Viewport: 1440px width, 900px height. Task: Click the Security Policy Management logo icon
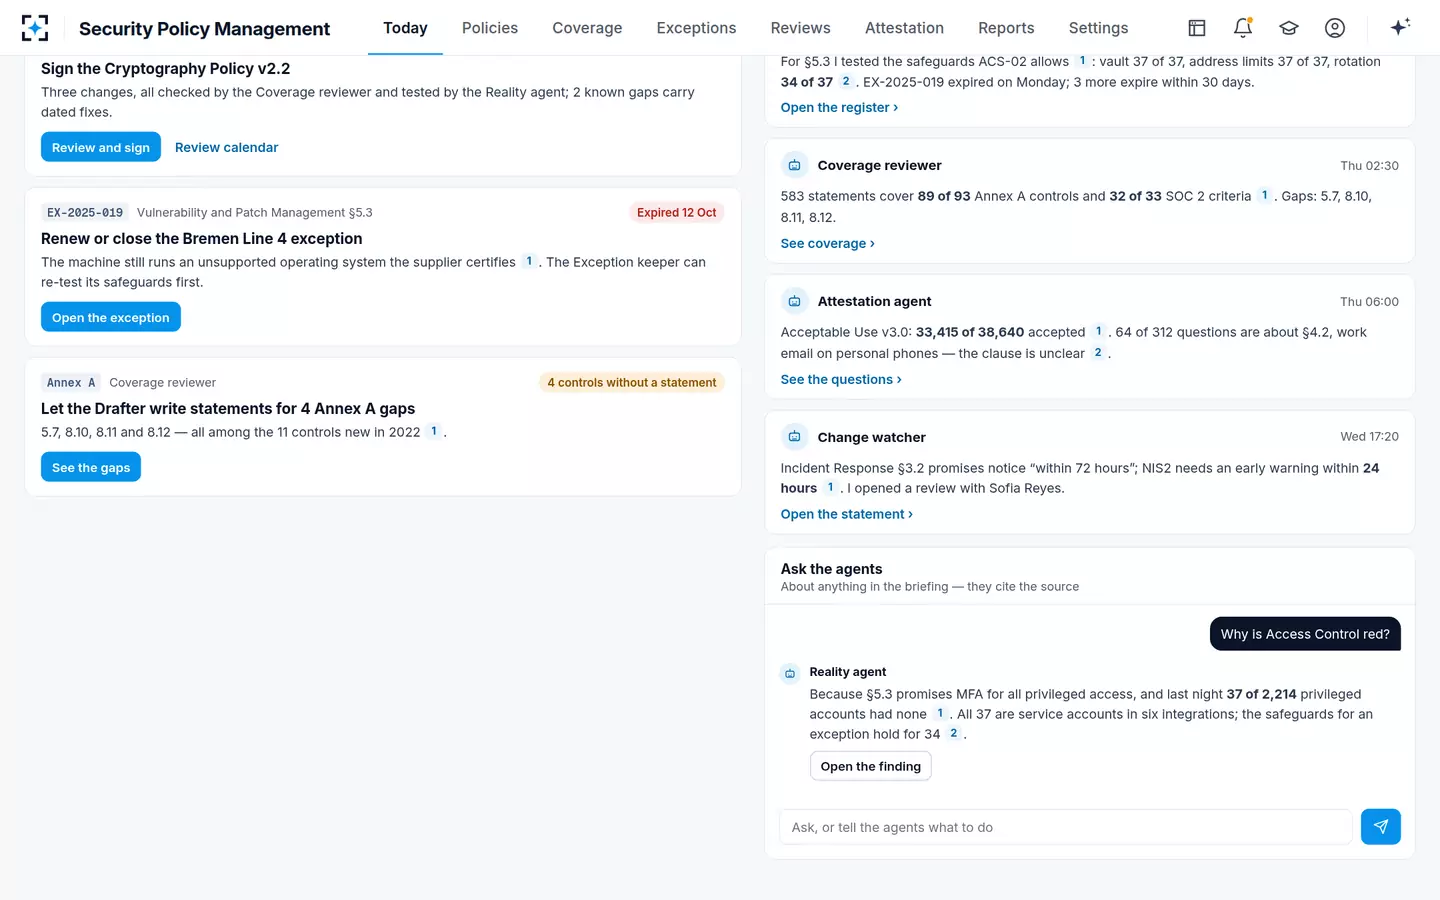coord(35,28)
